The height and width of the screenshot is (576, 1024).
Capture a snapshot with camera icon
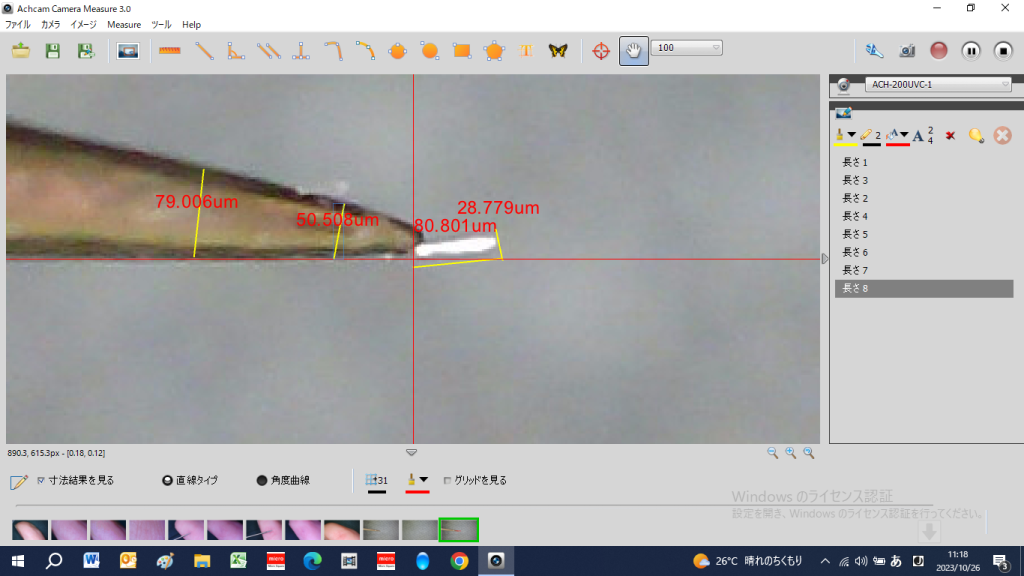coord(906,50)
